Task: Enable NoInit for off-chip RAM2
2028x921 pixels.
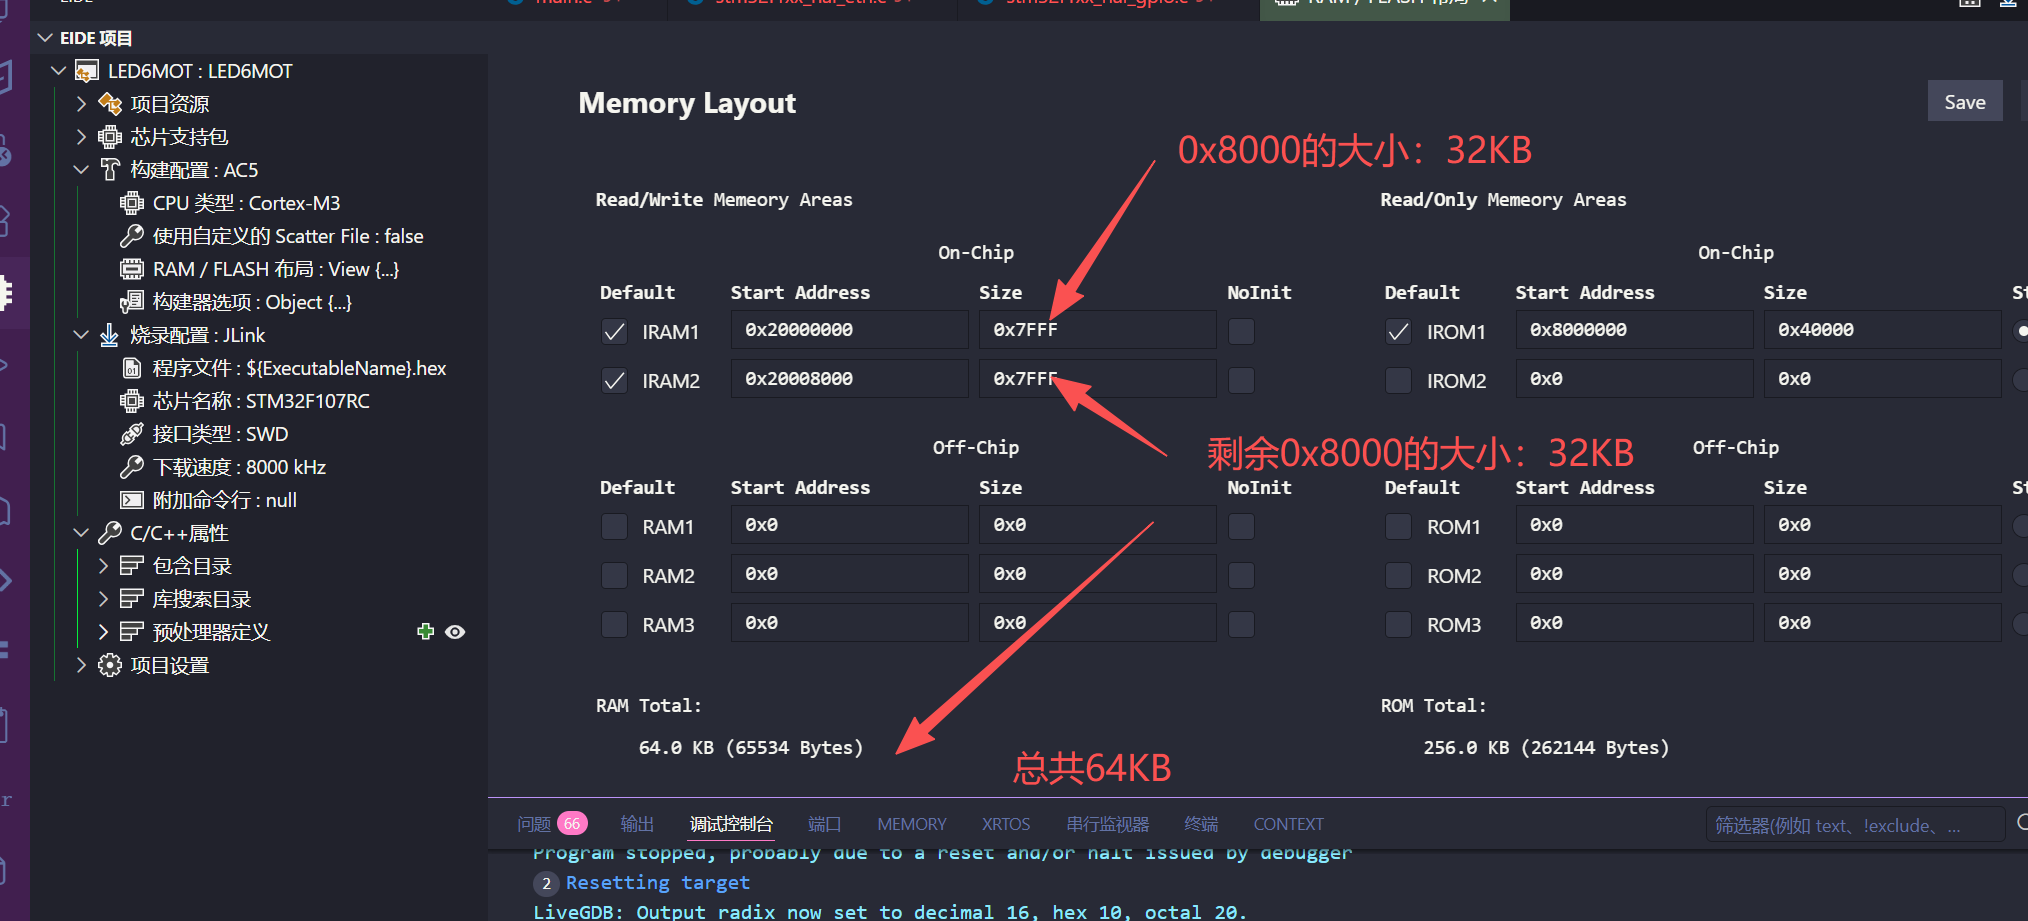Action: (x=1241, y=576)
